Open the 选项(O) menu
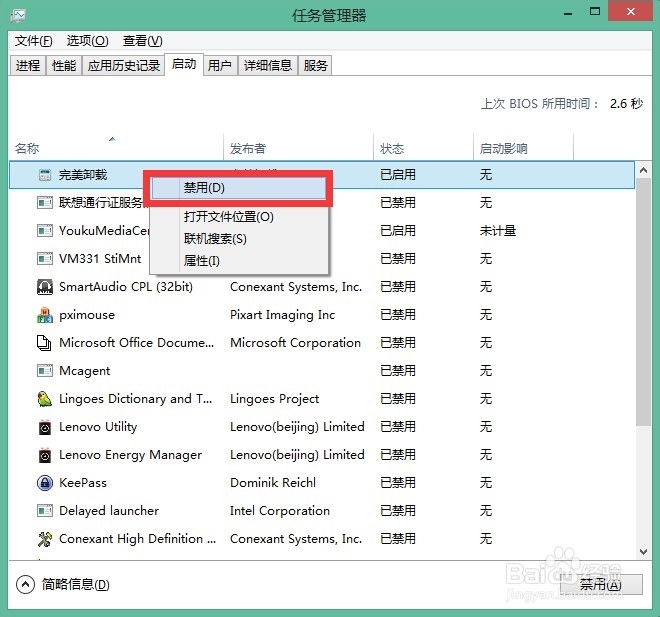 point(88,41)
